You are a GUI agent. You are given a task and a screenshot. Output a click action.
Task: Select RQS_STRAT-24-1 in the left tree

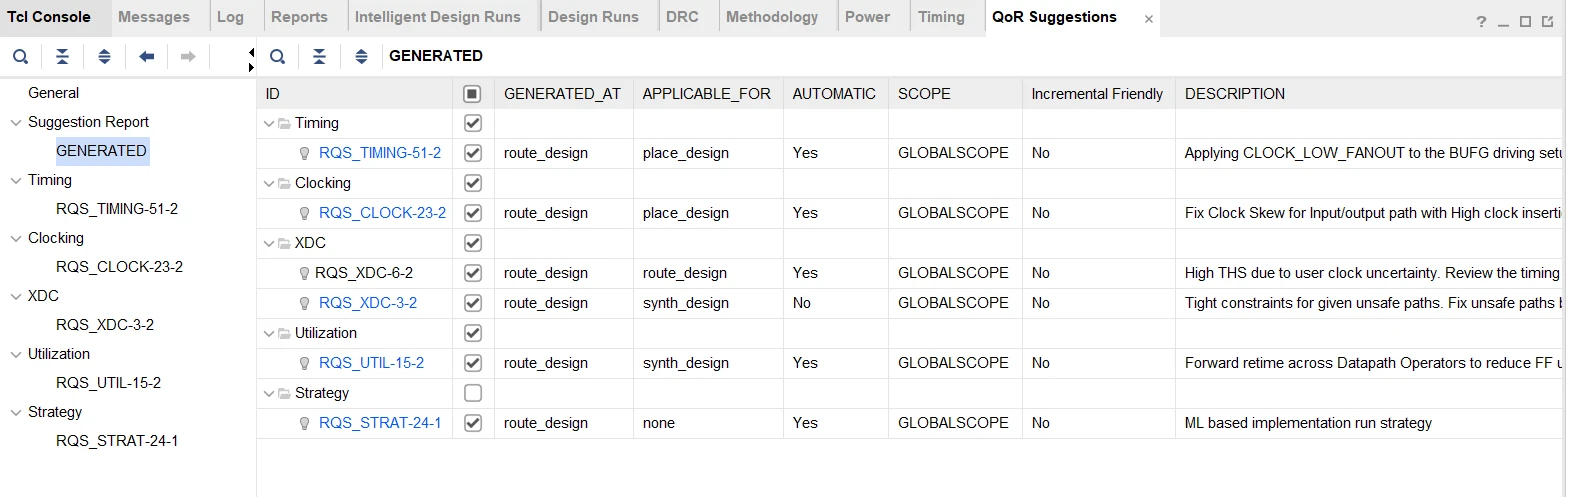(x=117, y=441)
